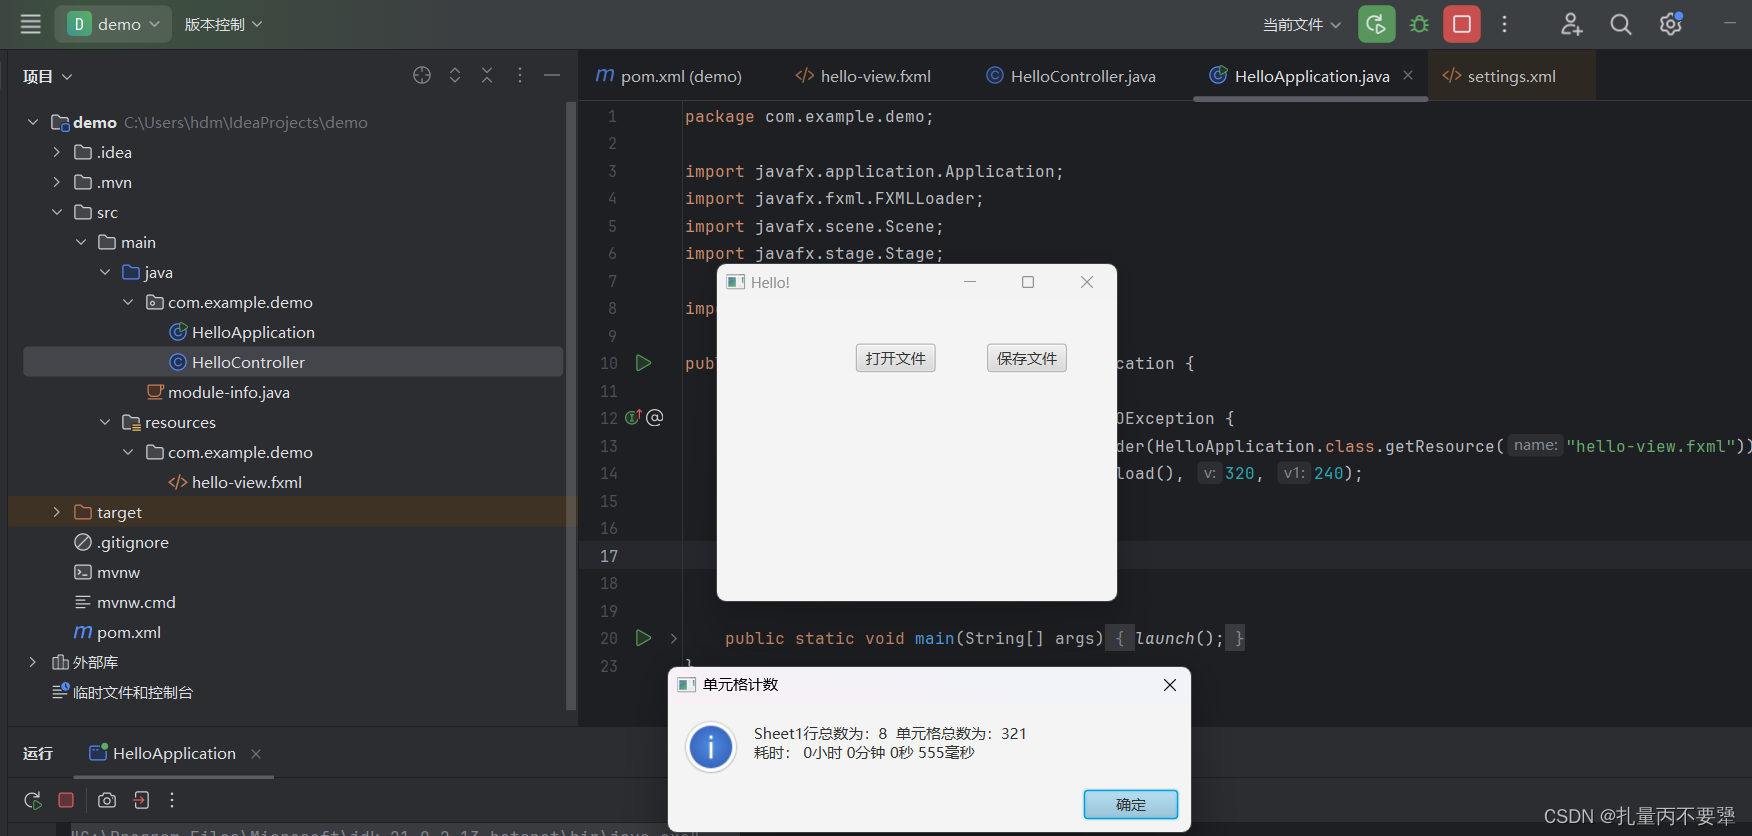The image size is (1752, 836).
Task: Click the @ annotation gutter icon on line 12
Action: (x=655, y=417)
